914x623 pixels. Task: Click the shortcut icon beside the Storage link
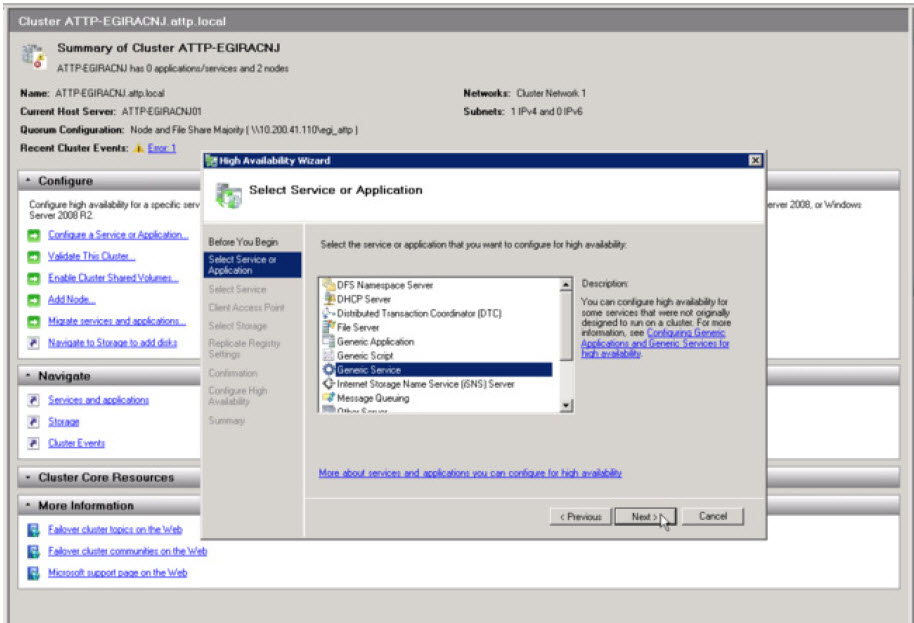pyautogui.click(x=34, y=421)
